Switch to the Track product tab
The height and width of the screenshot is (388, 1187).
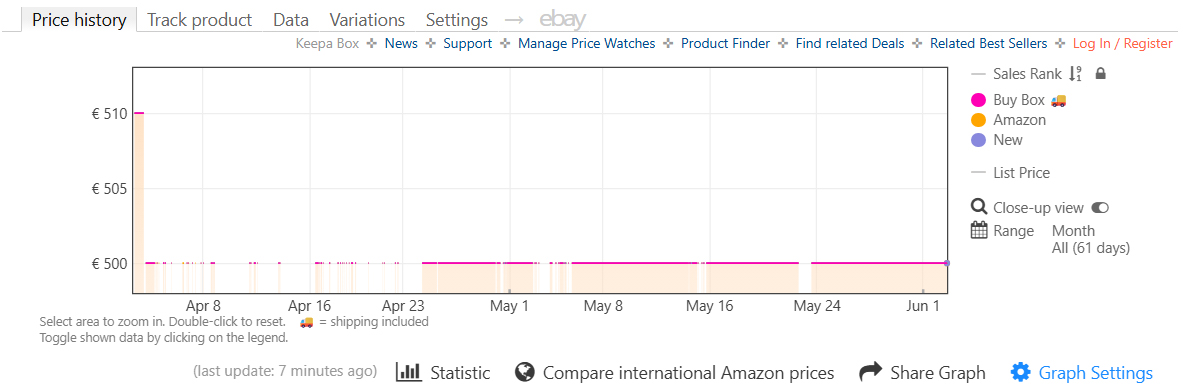click(x=199, y=20)
